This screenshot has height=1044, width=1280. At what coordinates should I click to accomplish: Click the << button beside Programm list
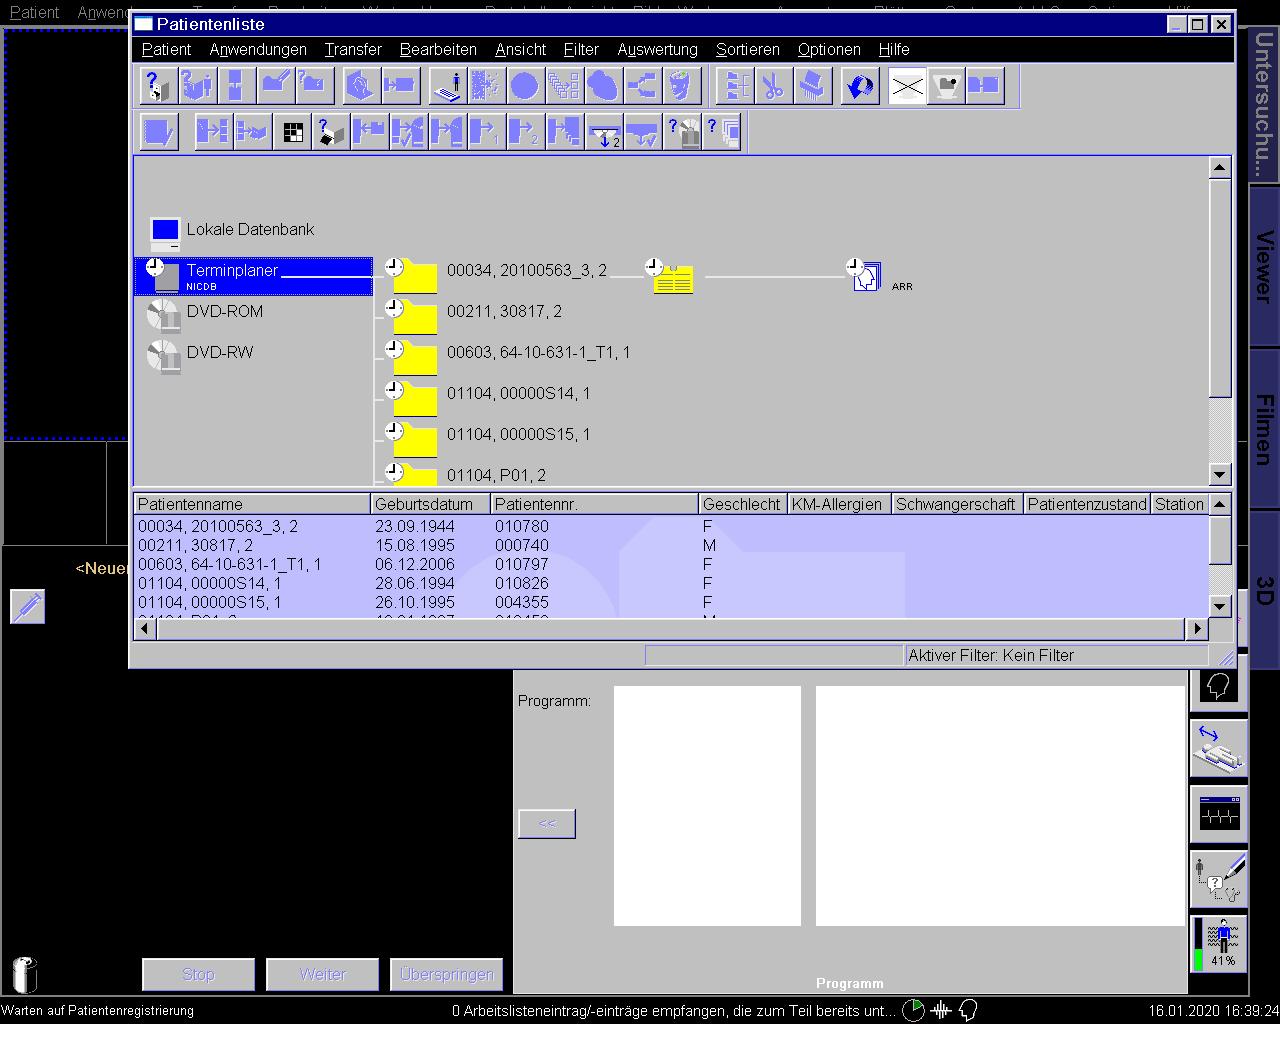point(547,824)
